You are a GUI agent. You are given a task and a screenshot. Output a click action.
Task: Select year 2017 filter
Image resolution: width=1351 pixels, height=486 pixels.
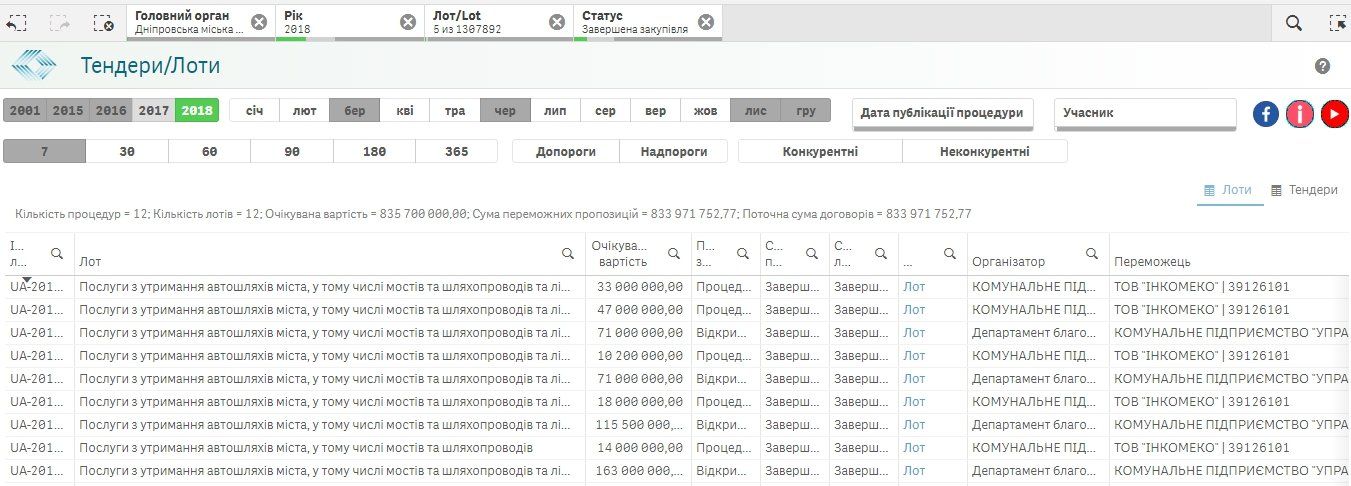pyautogui.click(x=154, y=111)
